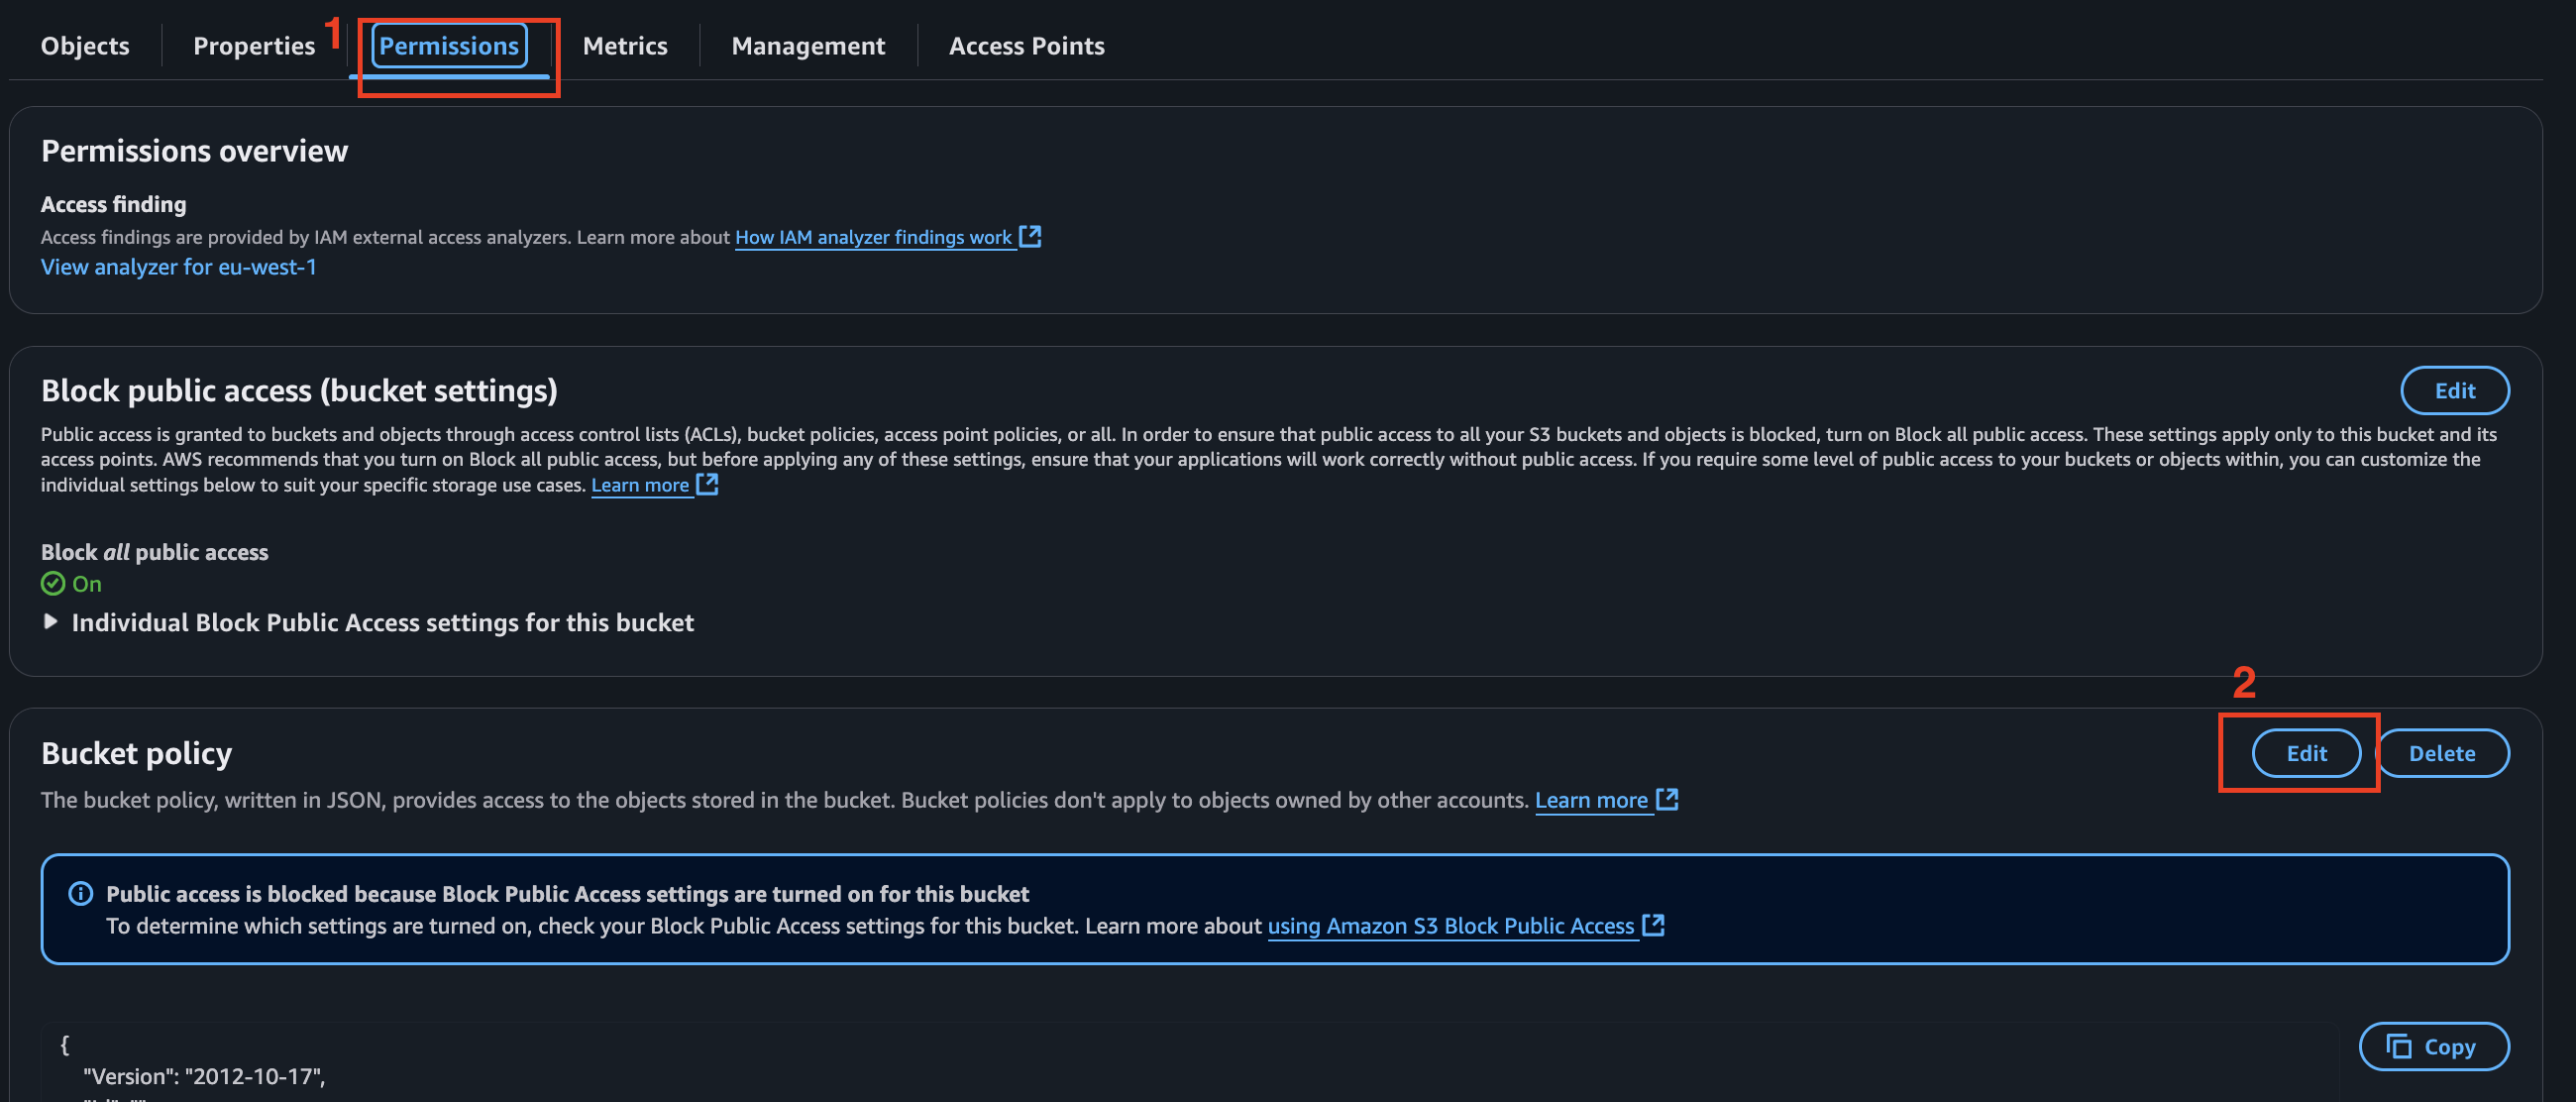Edit Block public access settings
Screen dimensions: 2576x1102
(x=2454, y=390)
